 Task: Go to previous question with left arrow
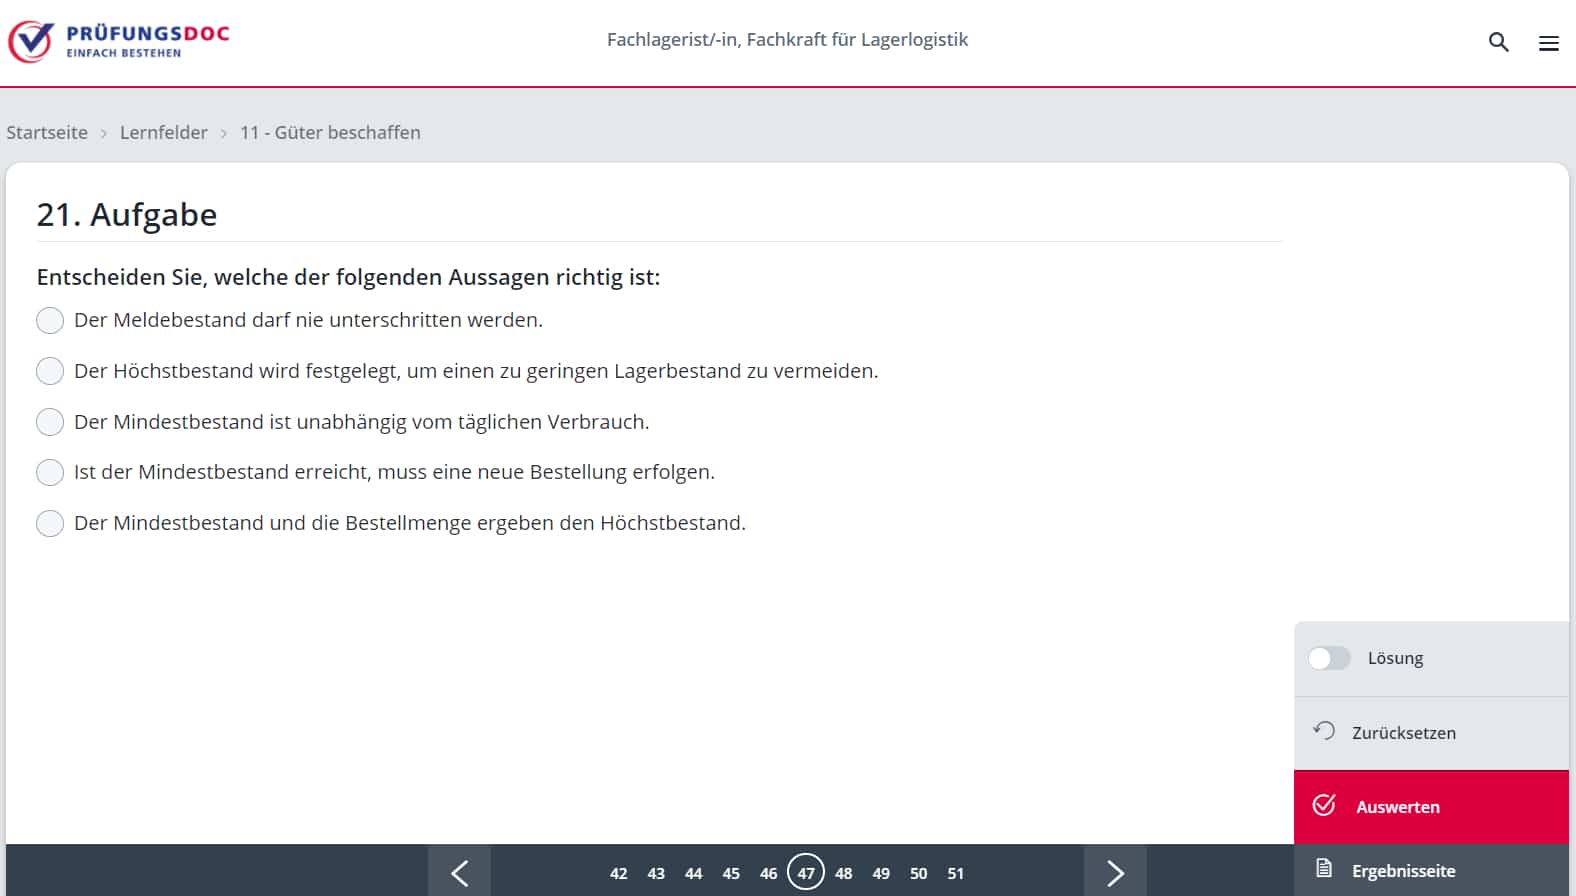tap(459, 873)
